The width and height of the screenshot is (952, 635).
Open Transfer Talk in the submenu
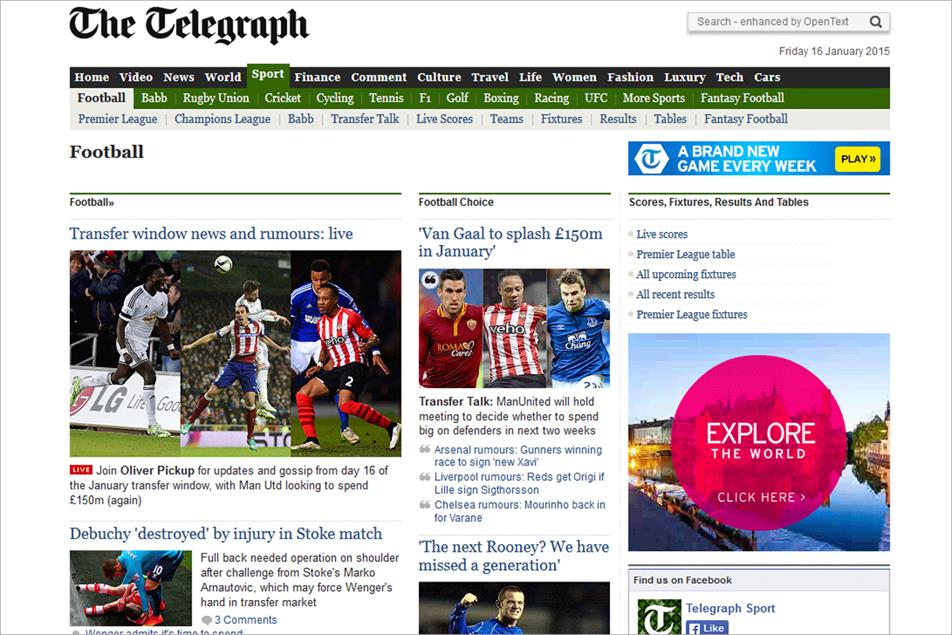pyautogui.click(x=364, y=118)
